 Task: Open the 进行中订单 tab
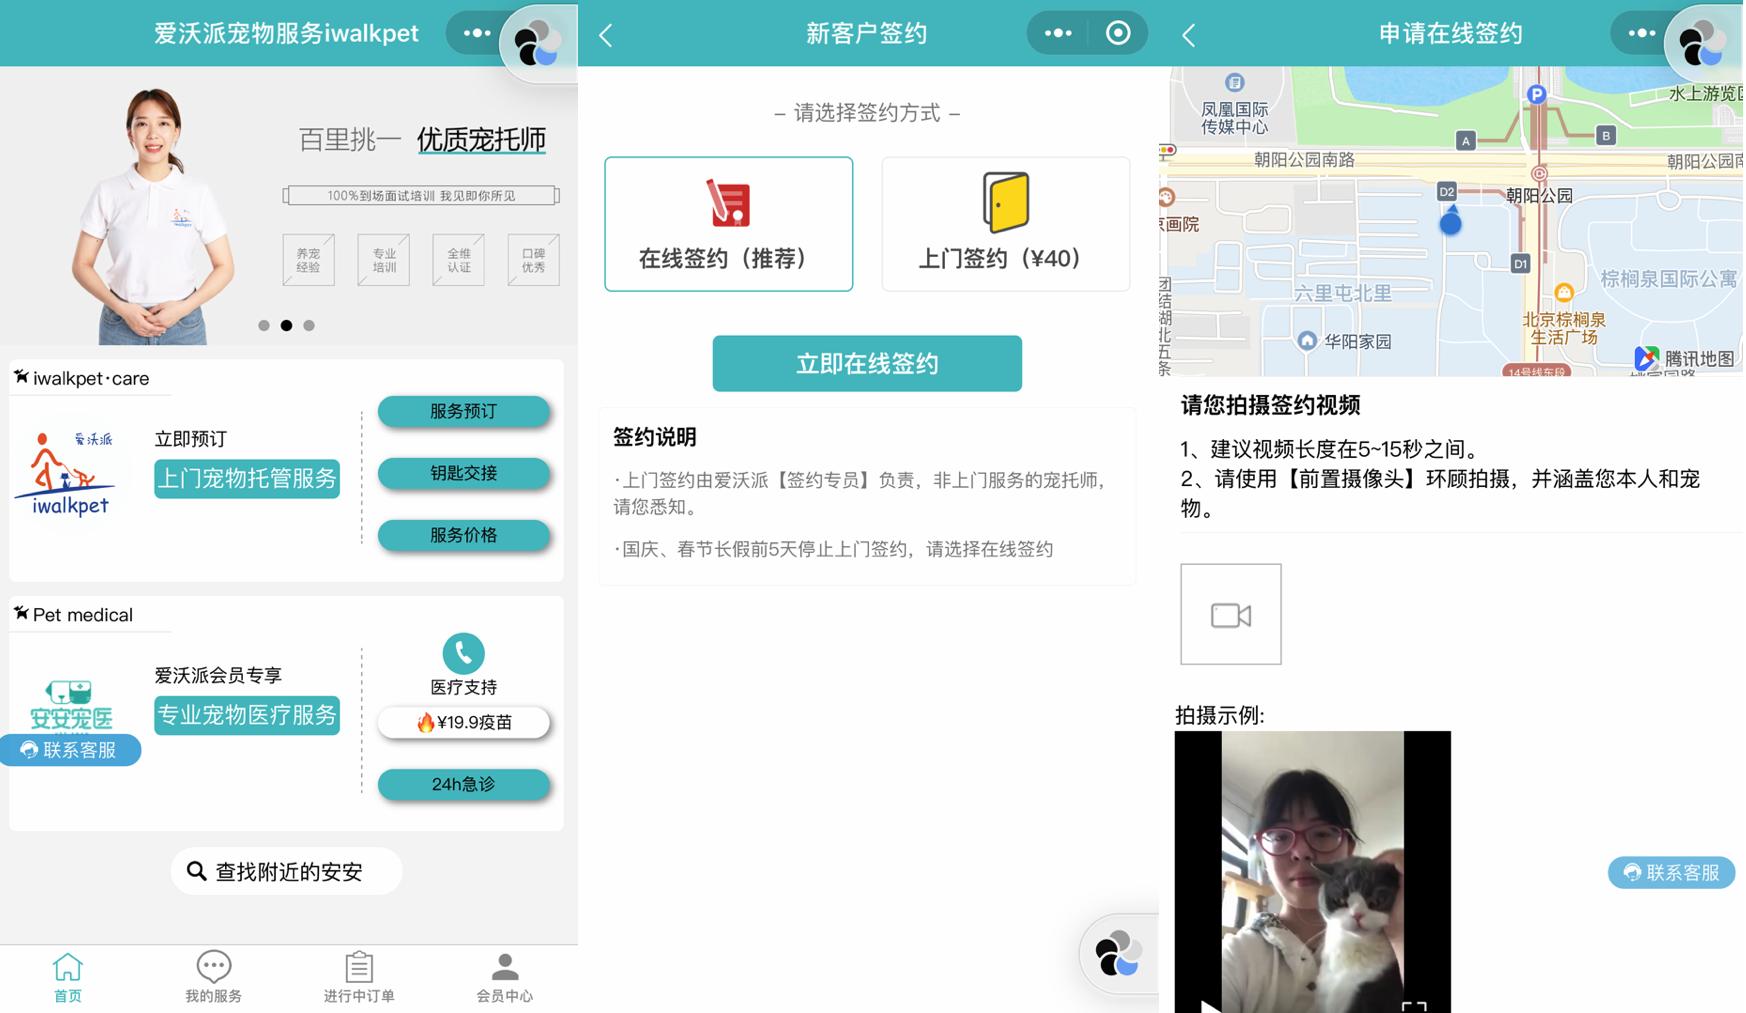(x=359, y=977)
